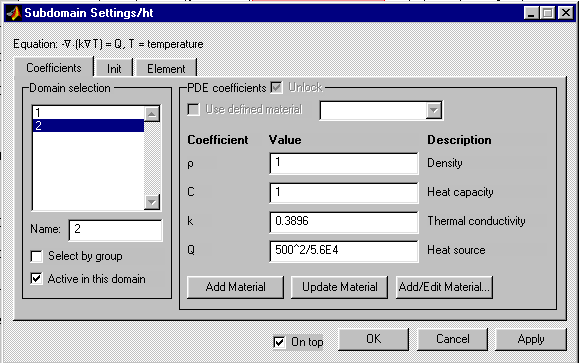Click the Heat source description label

[456, 250]
